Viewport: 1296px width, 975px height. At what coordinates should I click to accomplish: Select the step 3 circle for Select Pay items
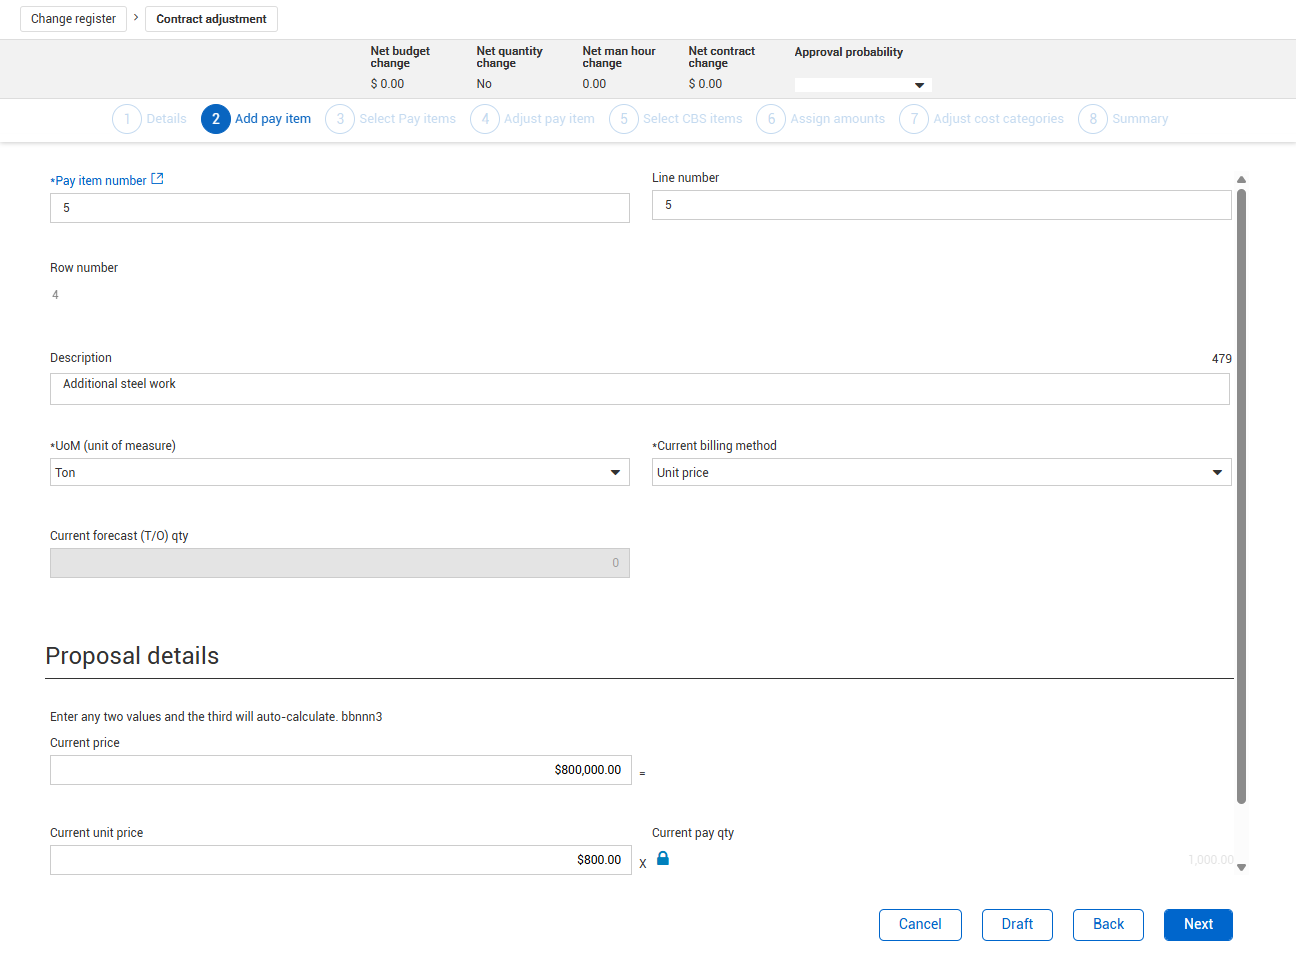(340, 119)
